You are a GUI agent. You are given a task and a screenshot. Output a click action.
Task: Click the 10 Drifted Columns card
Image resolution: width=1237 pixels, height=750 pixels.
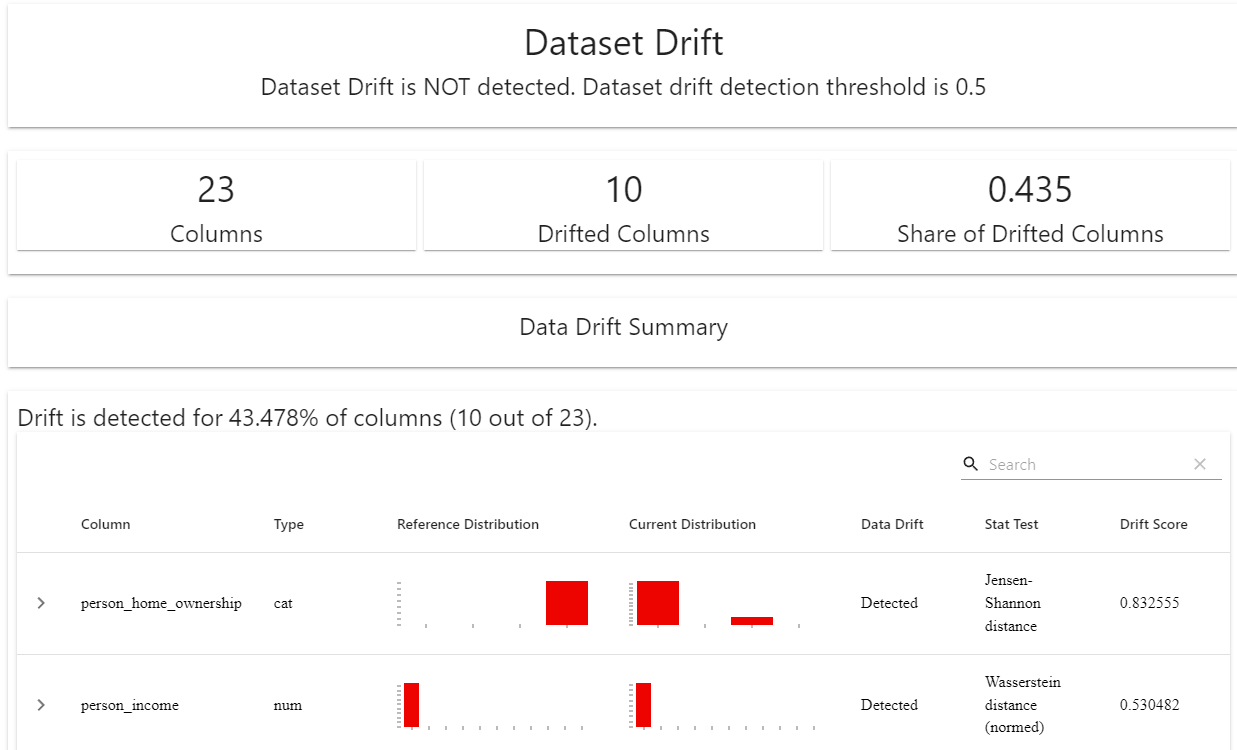[x=623, y=206]
